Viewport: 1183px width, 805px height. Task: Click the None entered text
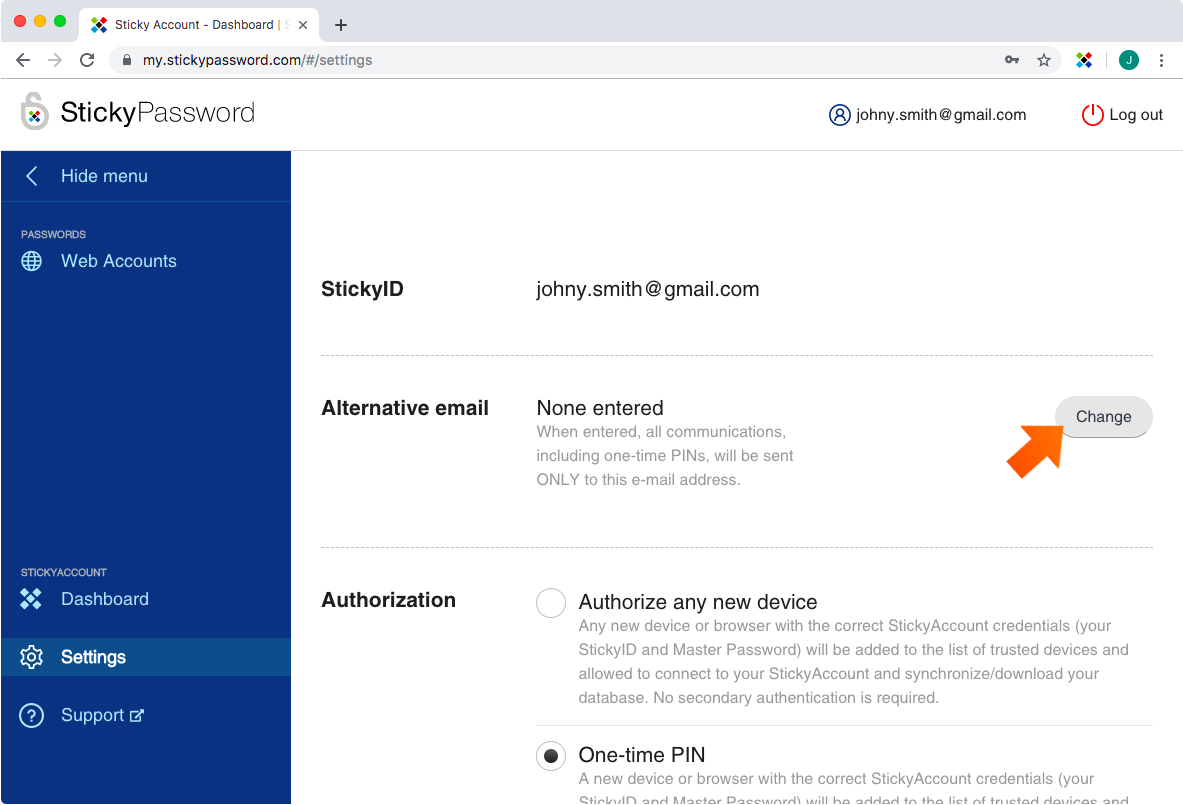click(600, 408)
